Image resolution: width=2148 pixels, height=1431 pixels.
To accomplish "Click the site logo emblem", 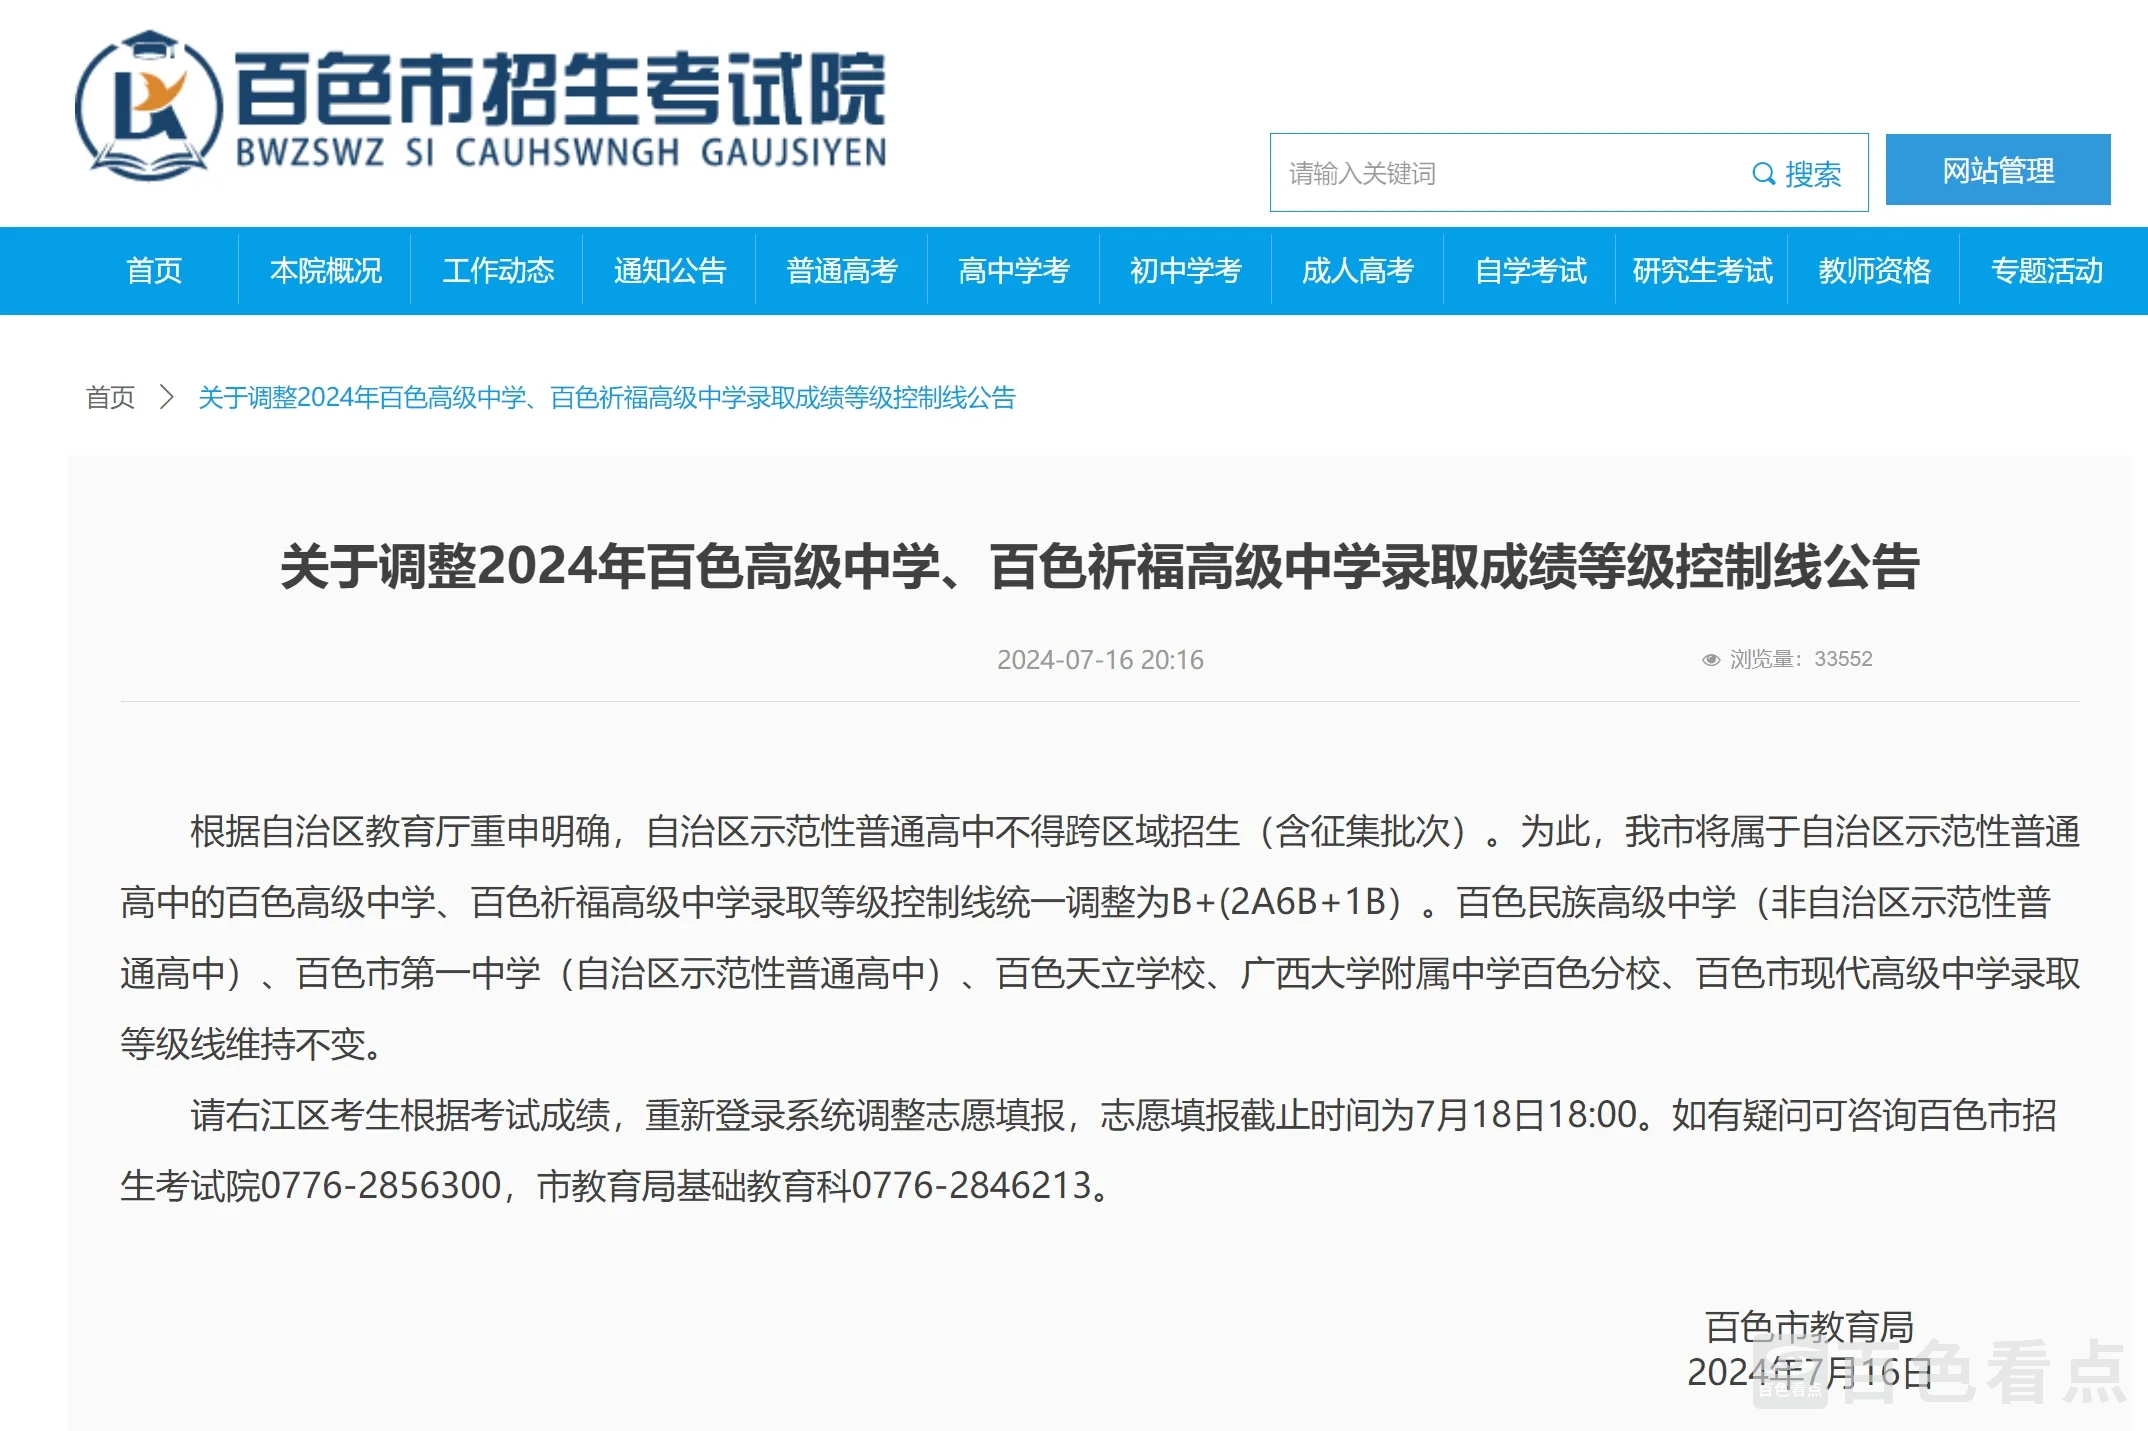I will click(148, 106).
